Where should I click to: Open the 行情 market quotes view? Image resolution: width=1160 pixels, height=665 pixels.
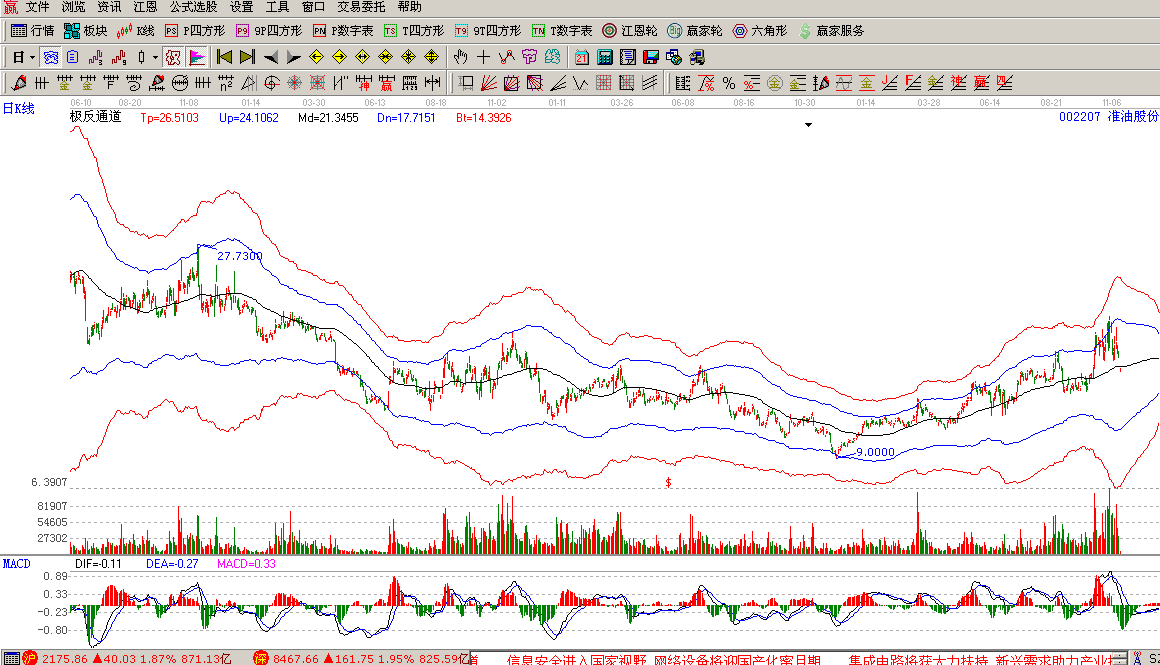click(32, 31)
